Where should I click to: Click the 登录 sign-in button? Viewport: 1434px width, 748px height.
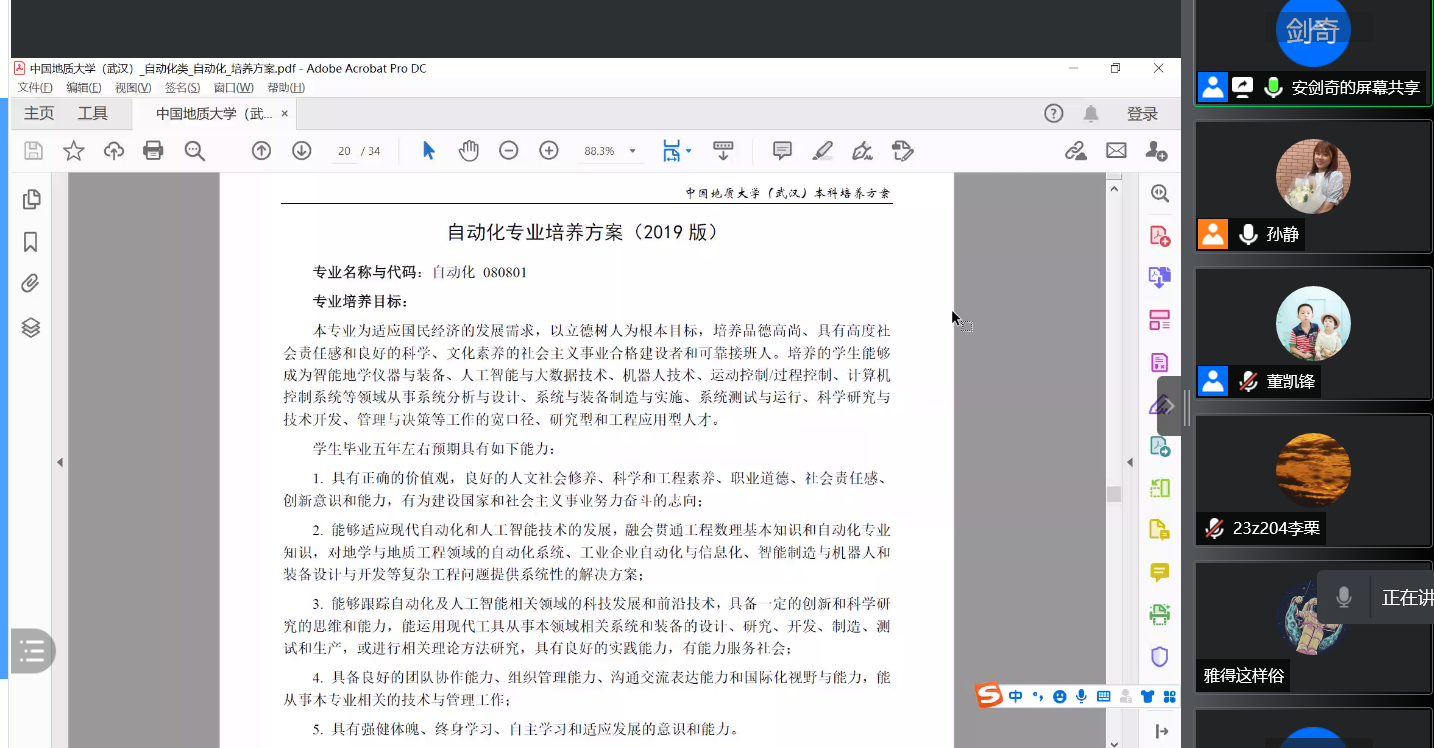pyautogui.click(x=1142, y=114)
